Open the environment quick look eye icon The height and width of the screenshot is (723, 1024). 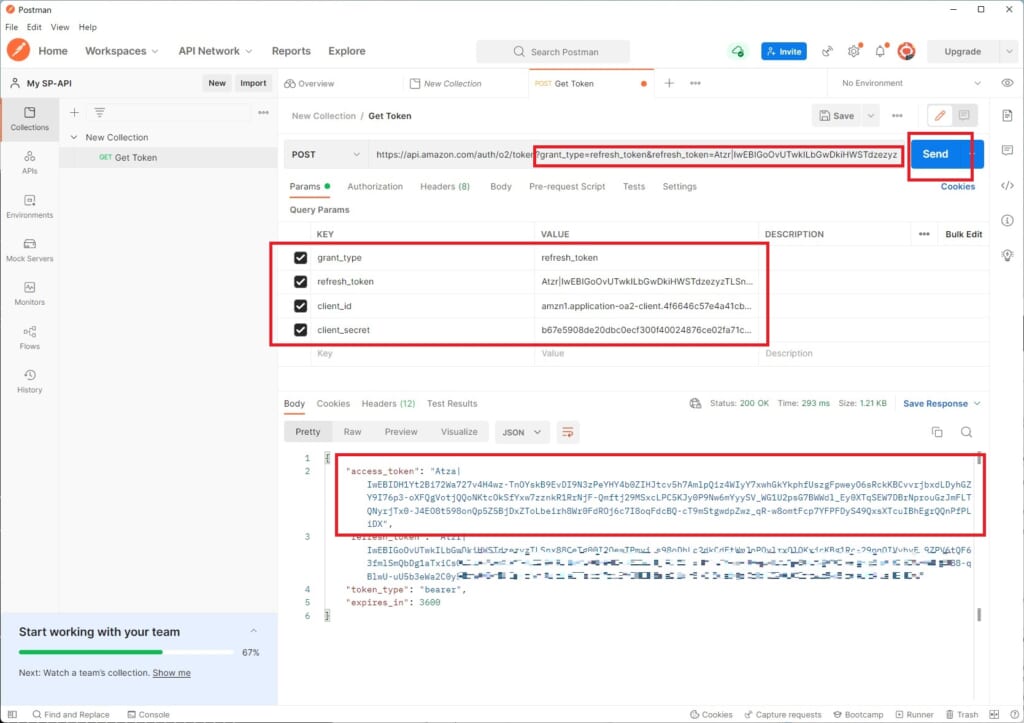[1007, 83]
